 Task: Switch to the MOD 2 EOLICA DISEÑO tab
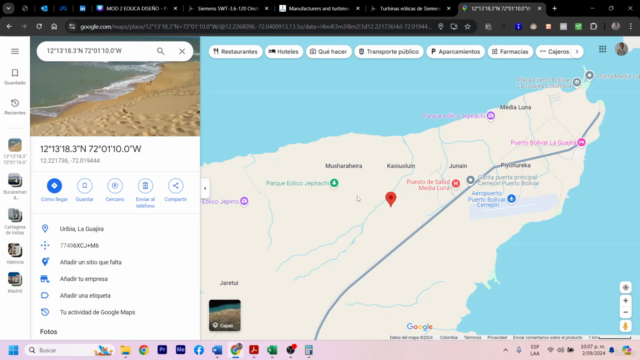tap(137, 8)
